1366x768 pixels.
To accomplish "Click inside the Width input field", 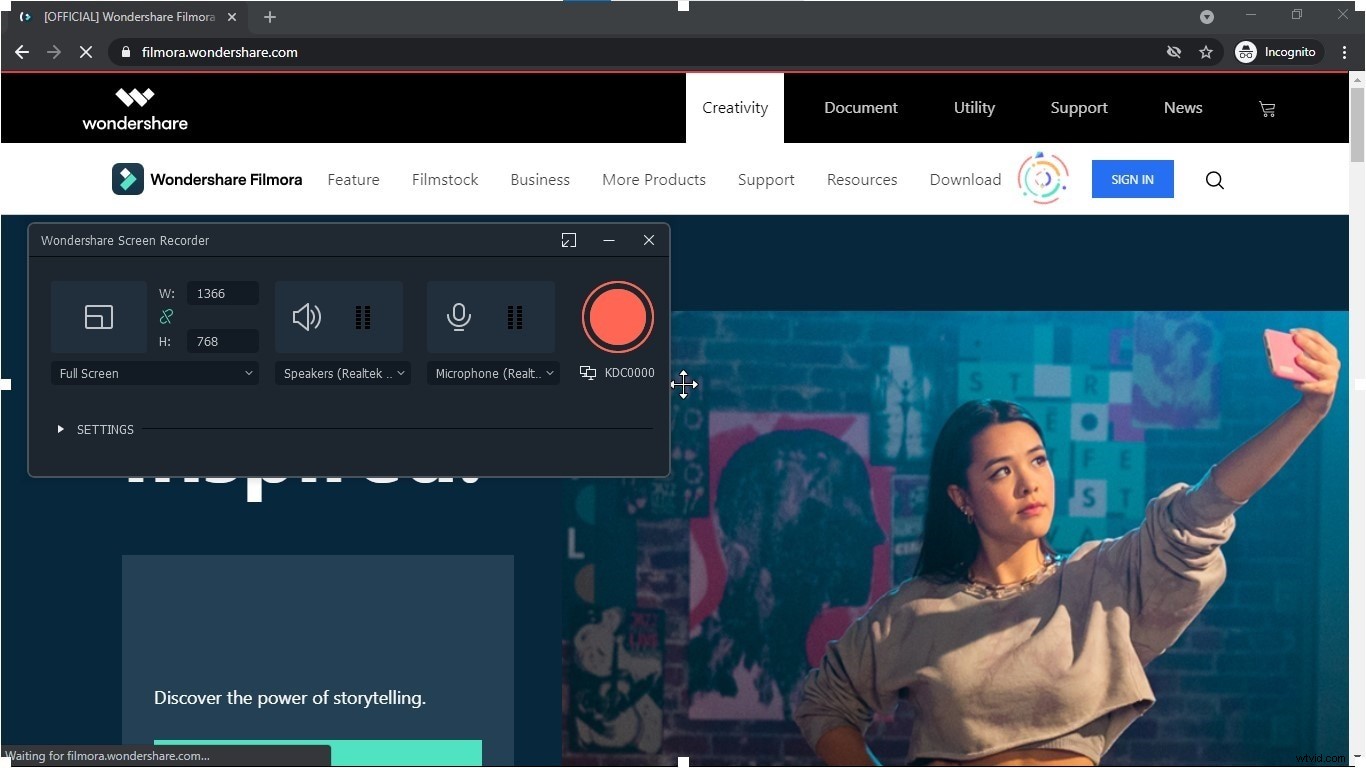I will [x=221, y=293].
